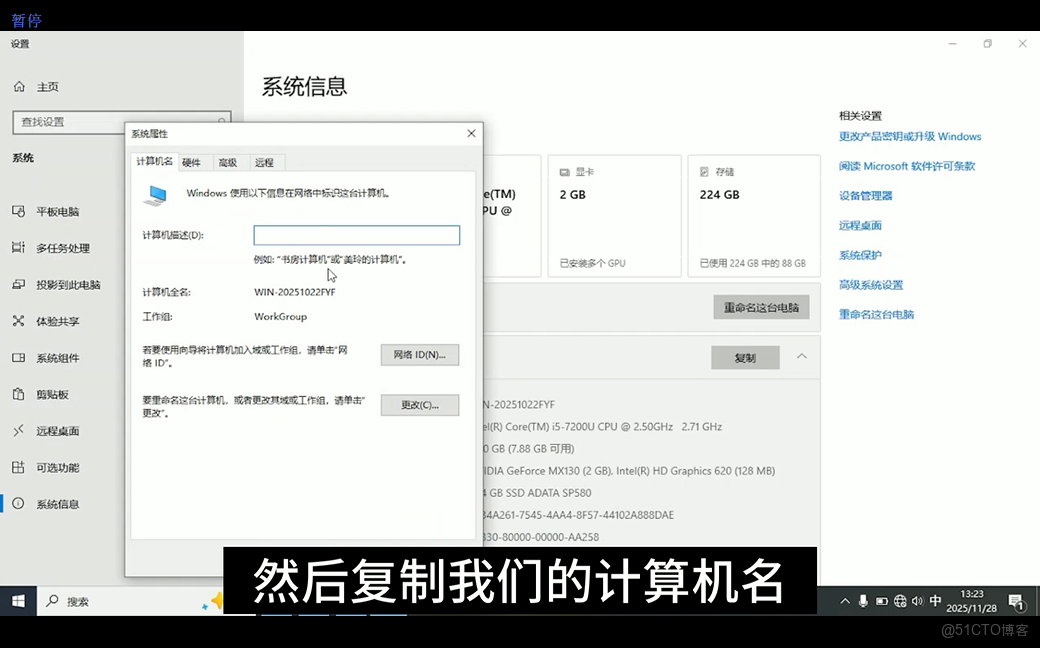The width and height of the screenshot is (1040, 648).
Task: Toggle the 中 input method indicator
Action: click(936, 601)
